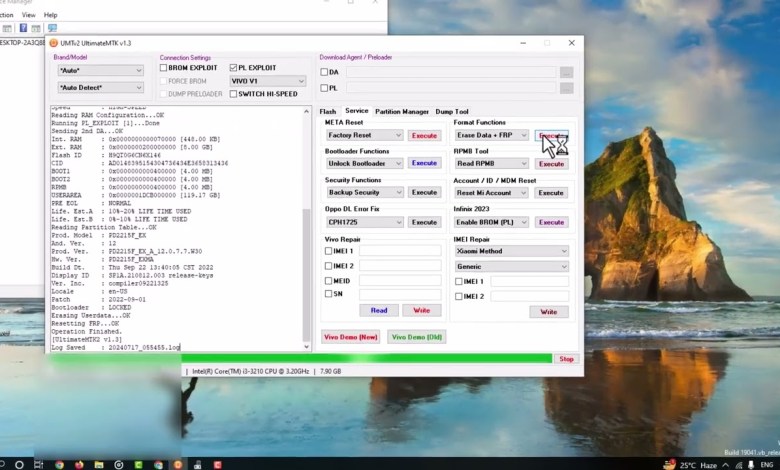The image size is (780, 470).
Task: Click the Vivo Repair IMEI 1 text field
Action: (400, 251)
